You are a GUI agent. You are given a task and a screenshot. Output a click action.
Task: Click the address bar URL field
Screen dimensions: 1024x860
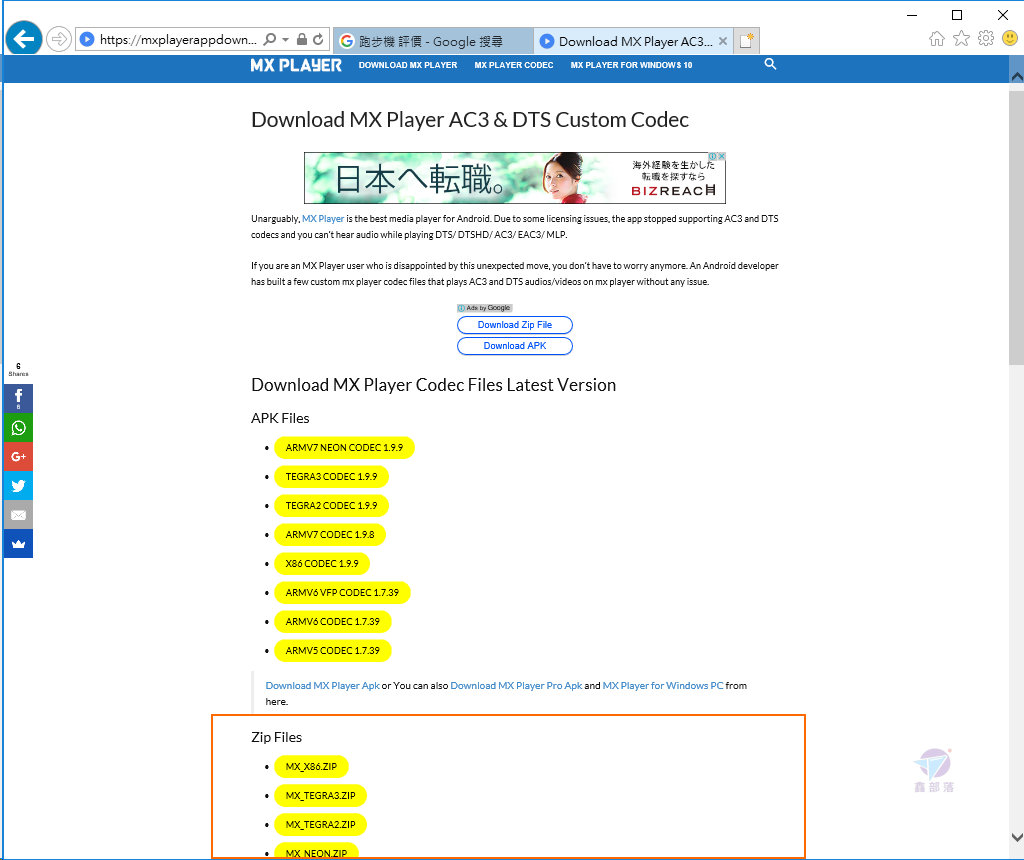coord(178,40)
